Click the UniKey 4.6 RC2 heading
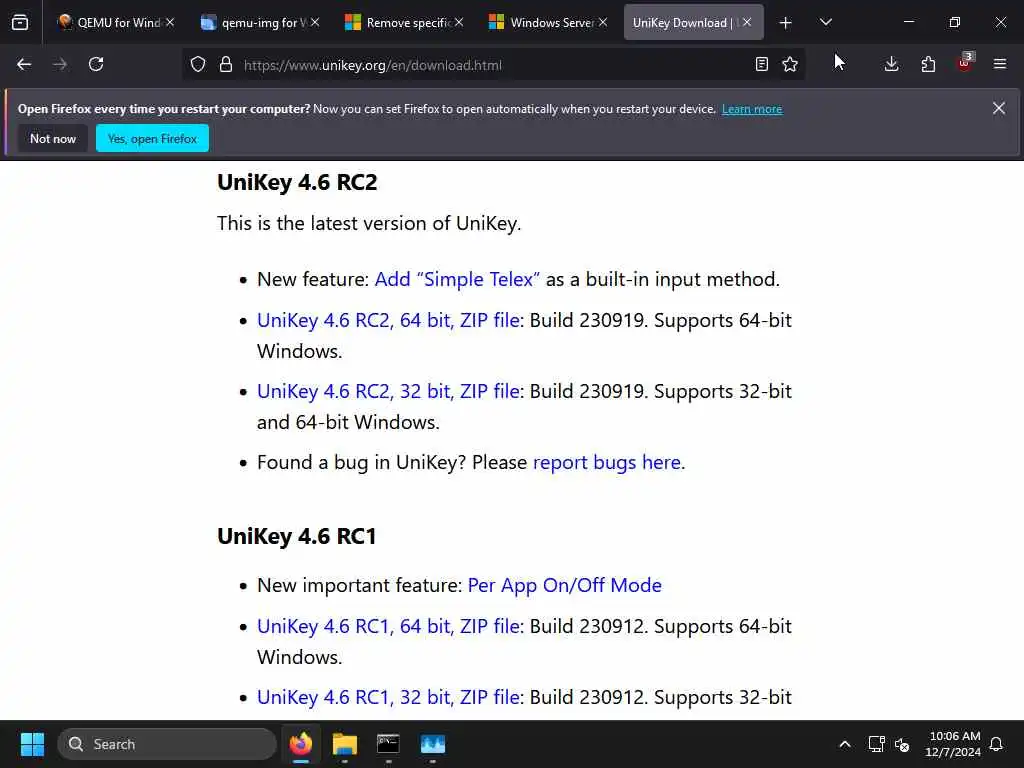 point(297,182)
